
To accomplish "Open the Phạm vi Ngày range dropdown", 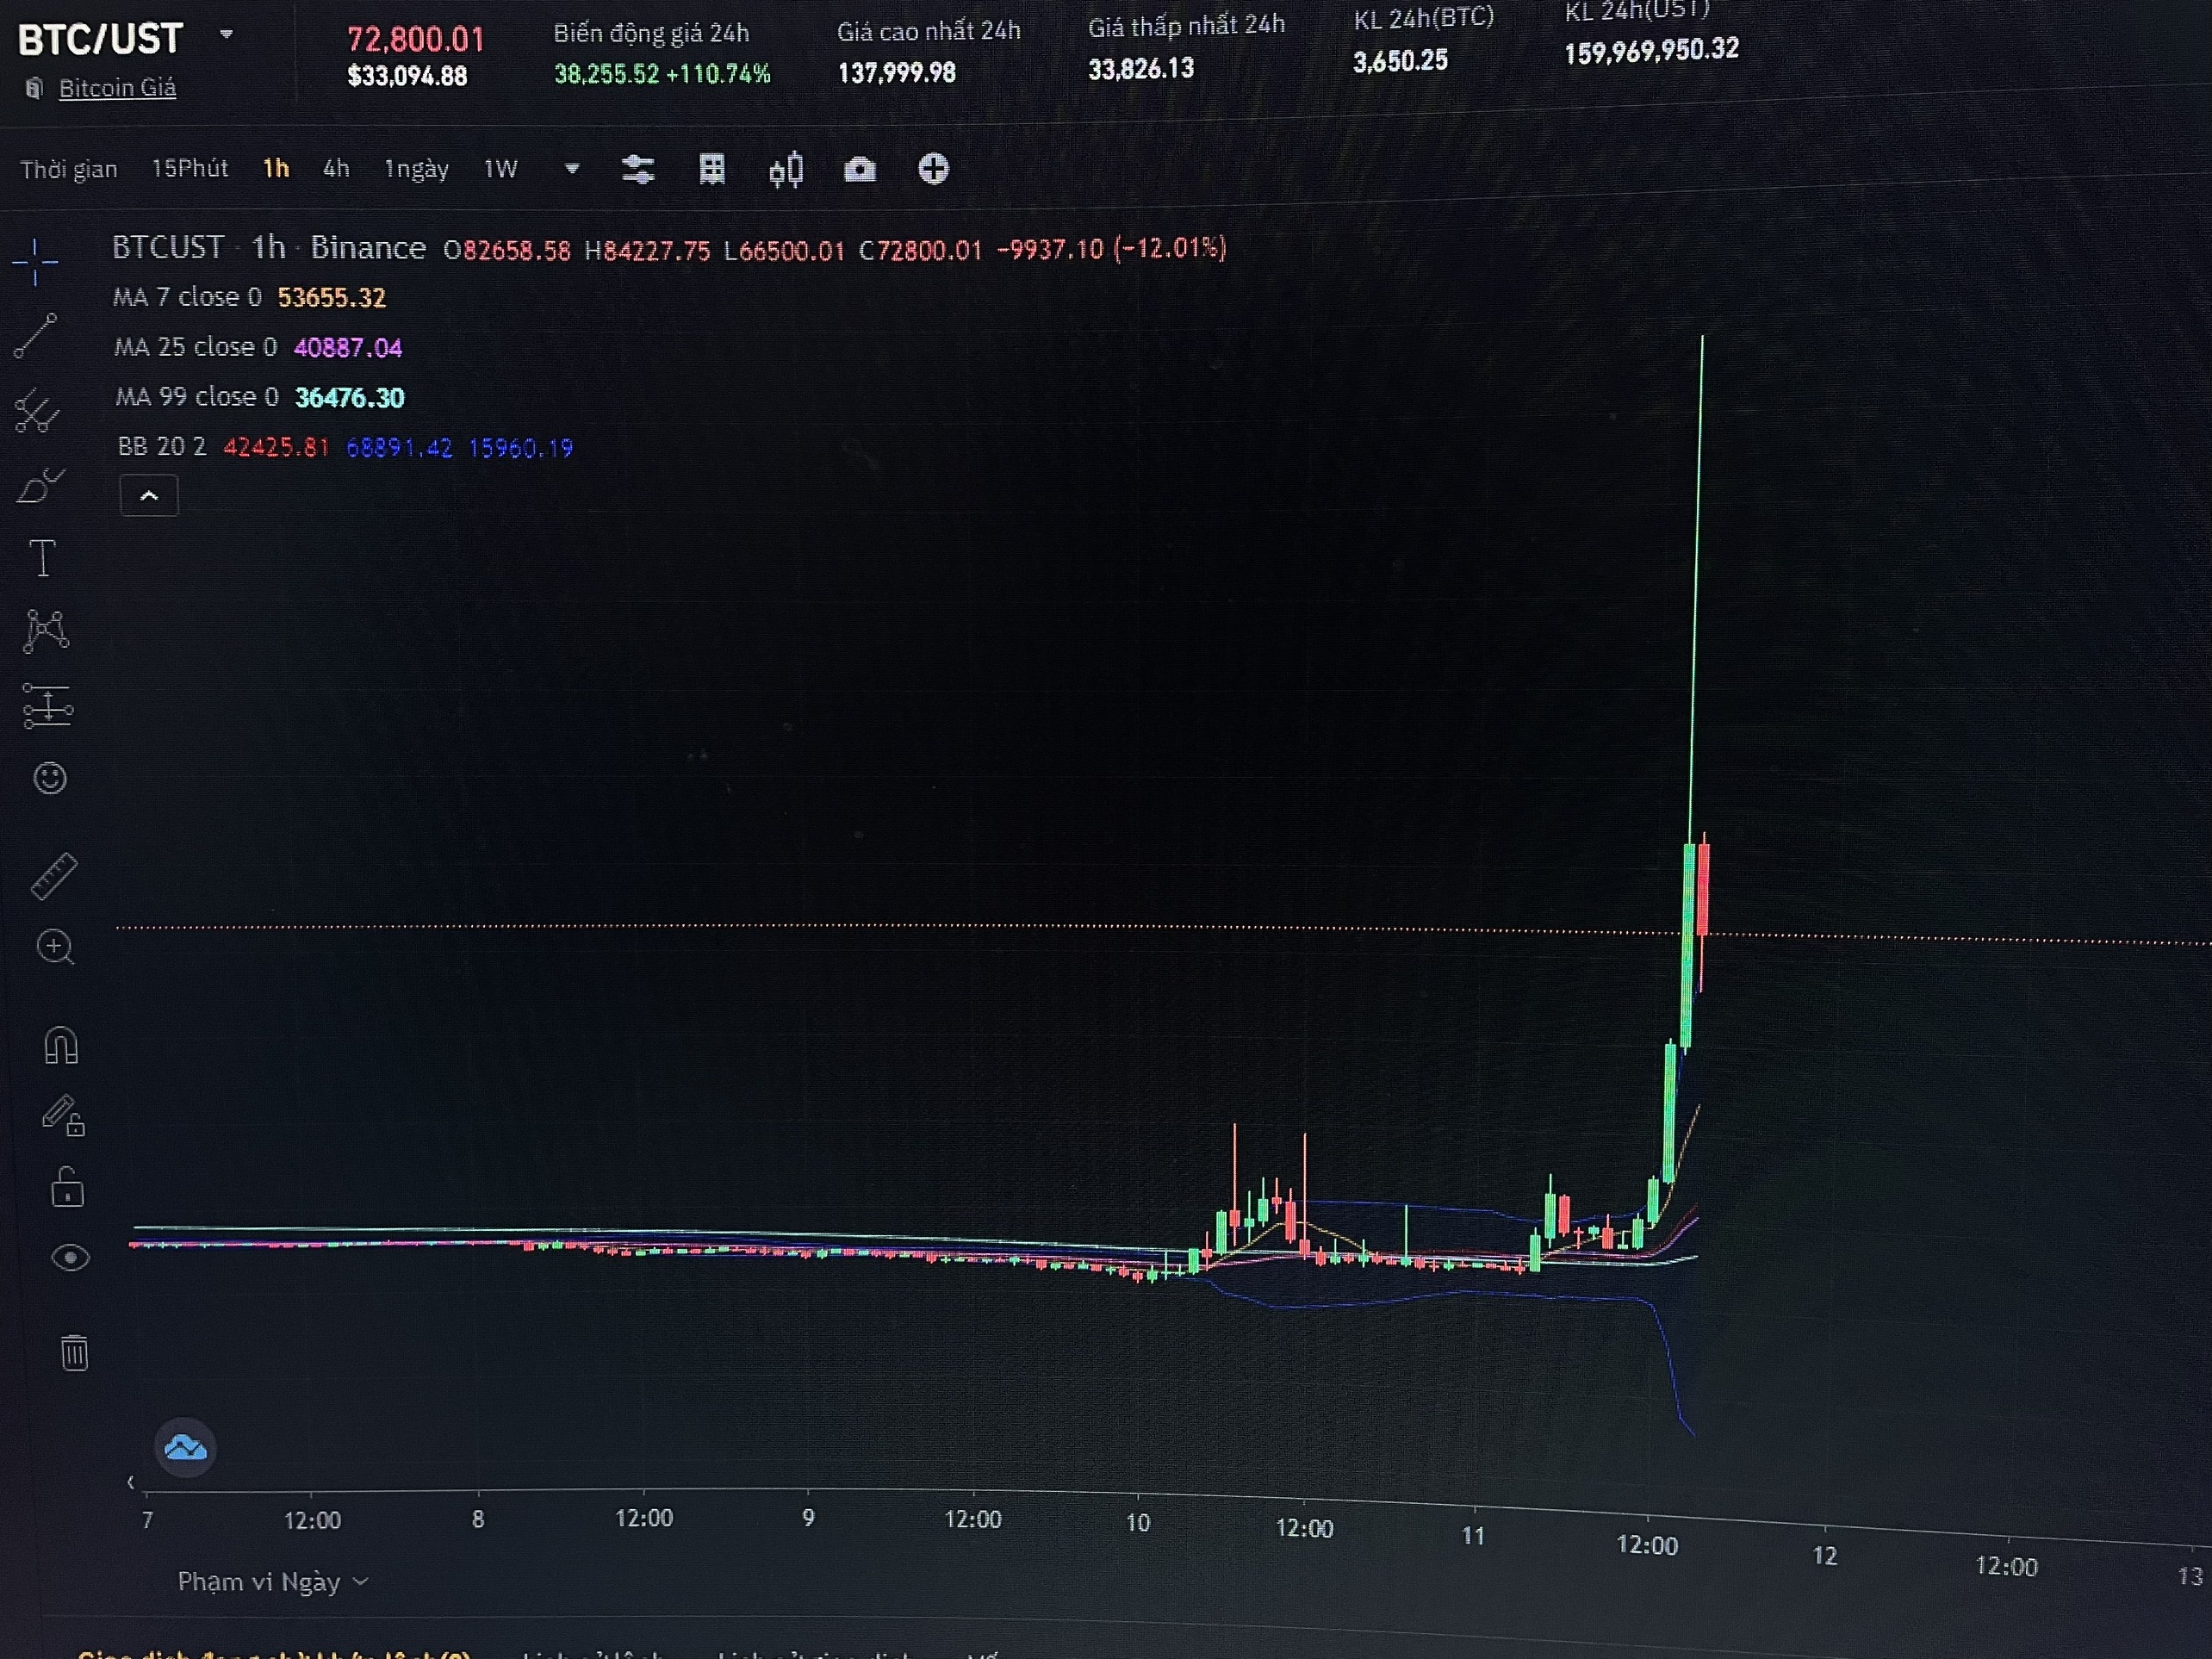I will click(272, 1581).
